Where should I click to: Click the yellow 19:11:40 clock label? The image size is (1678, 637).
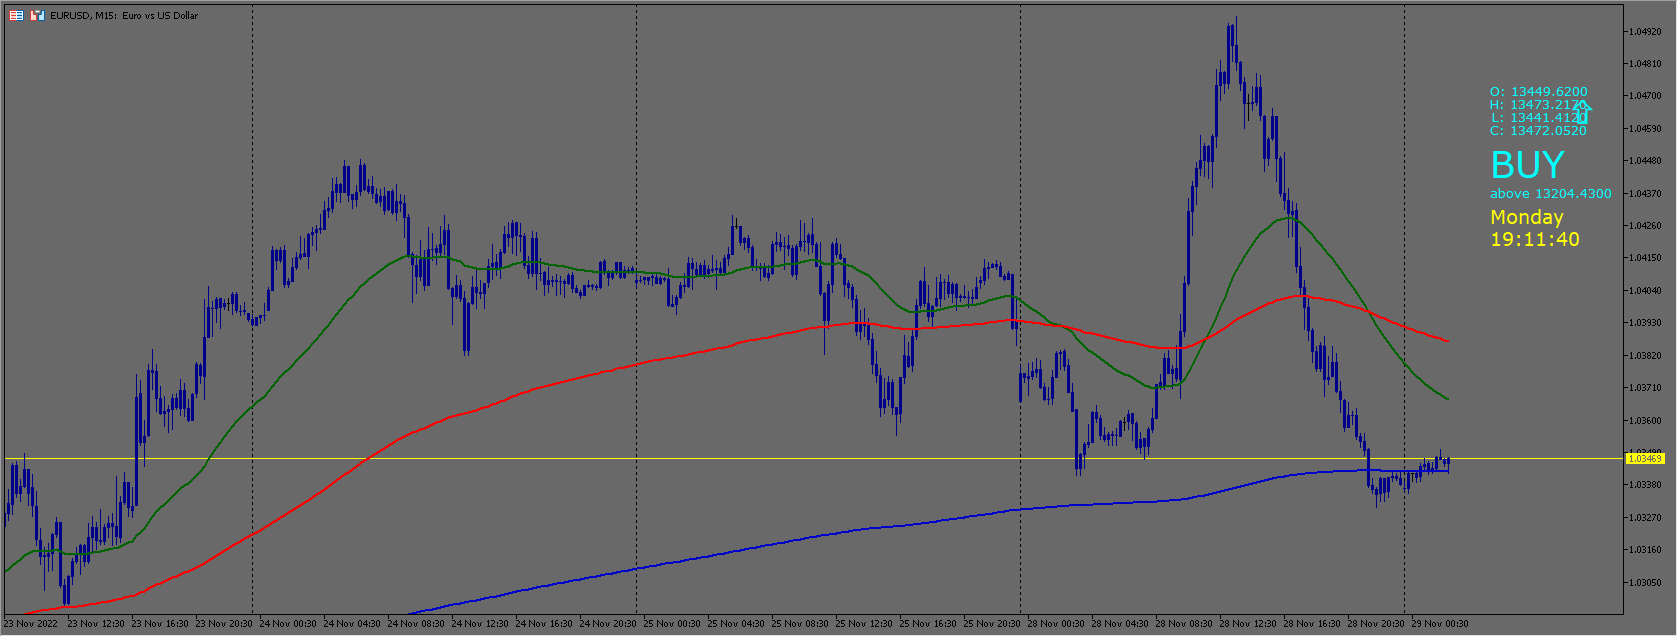coord(1535,239)
